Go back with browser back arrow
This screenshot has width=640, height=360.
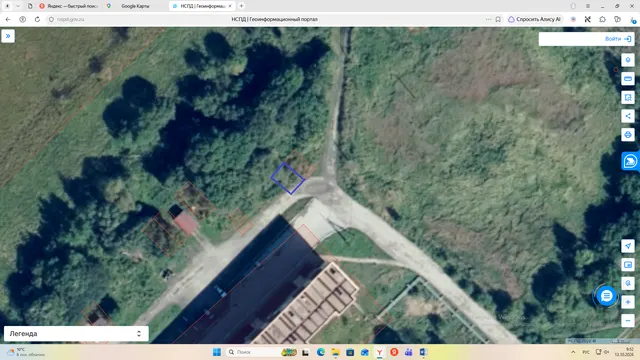[8, 19]
